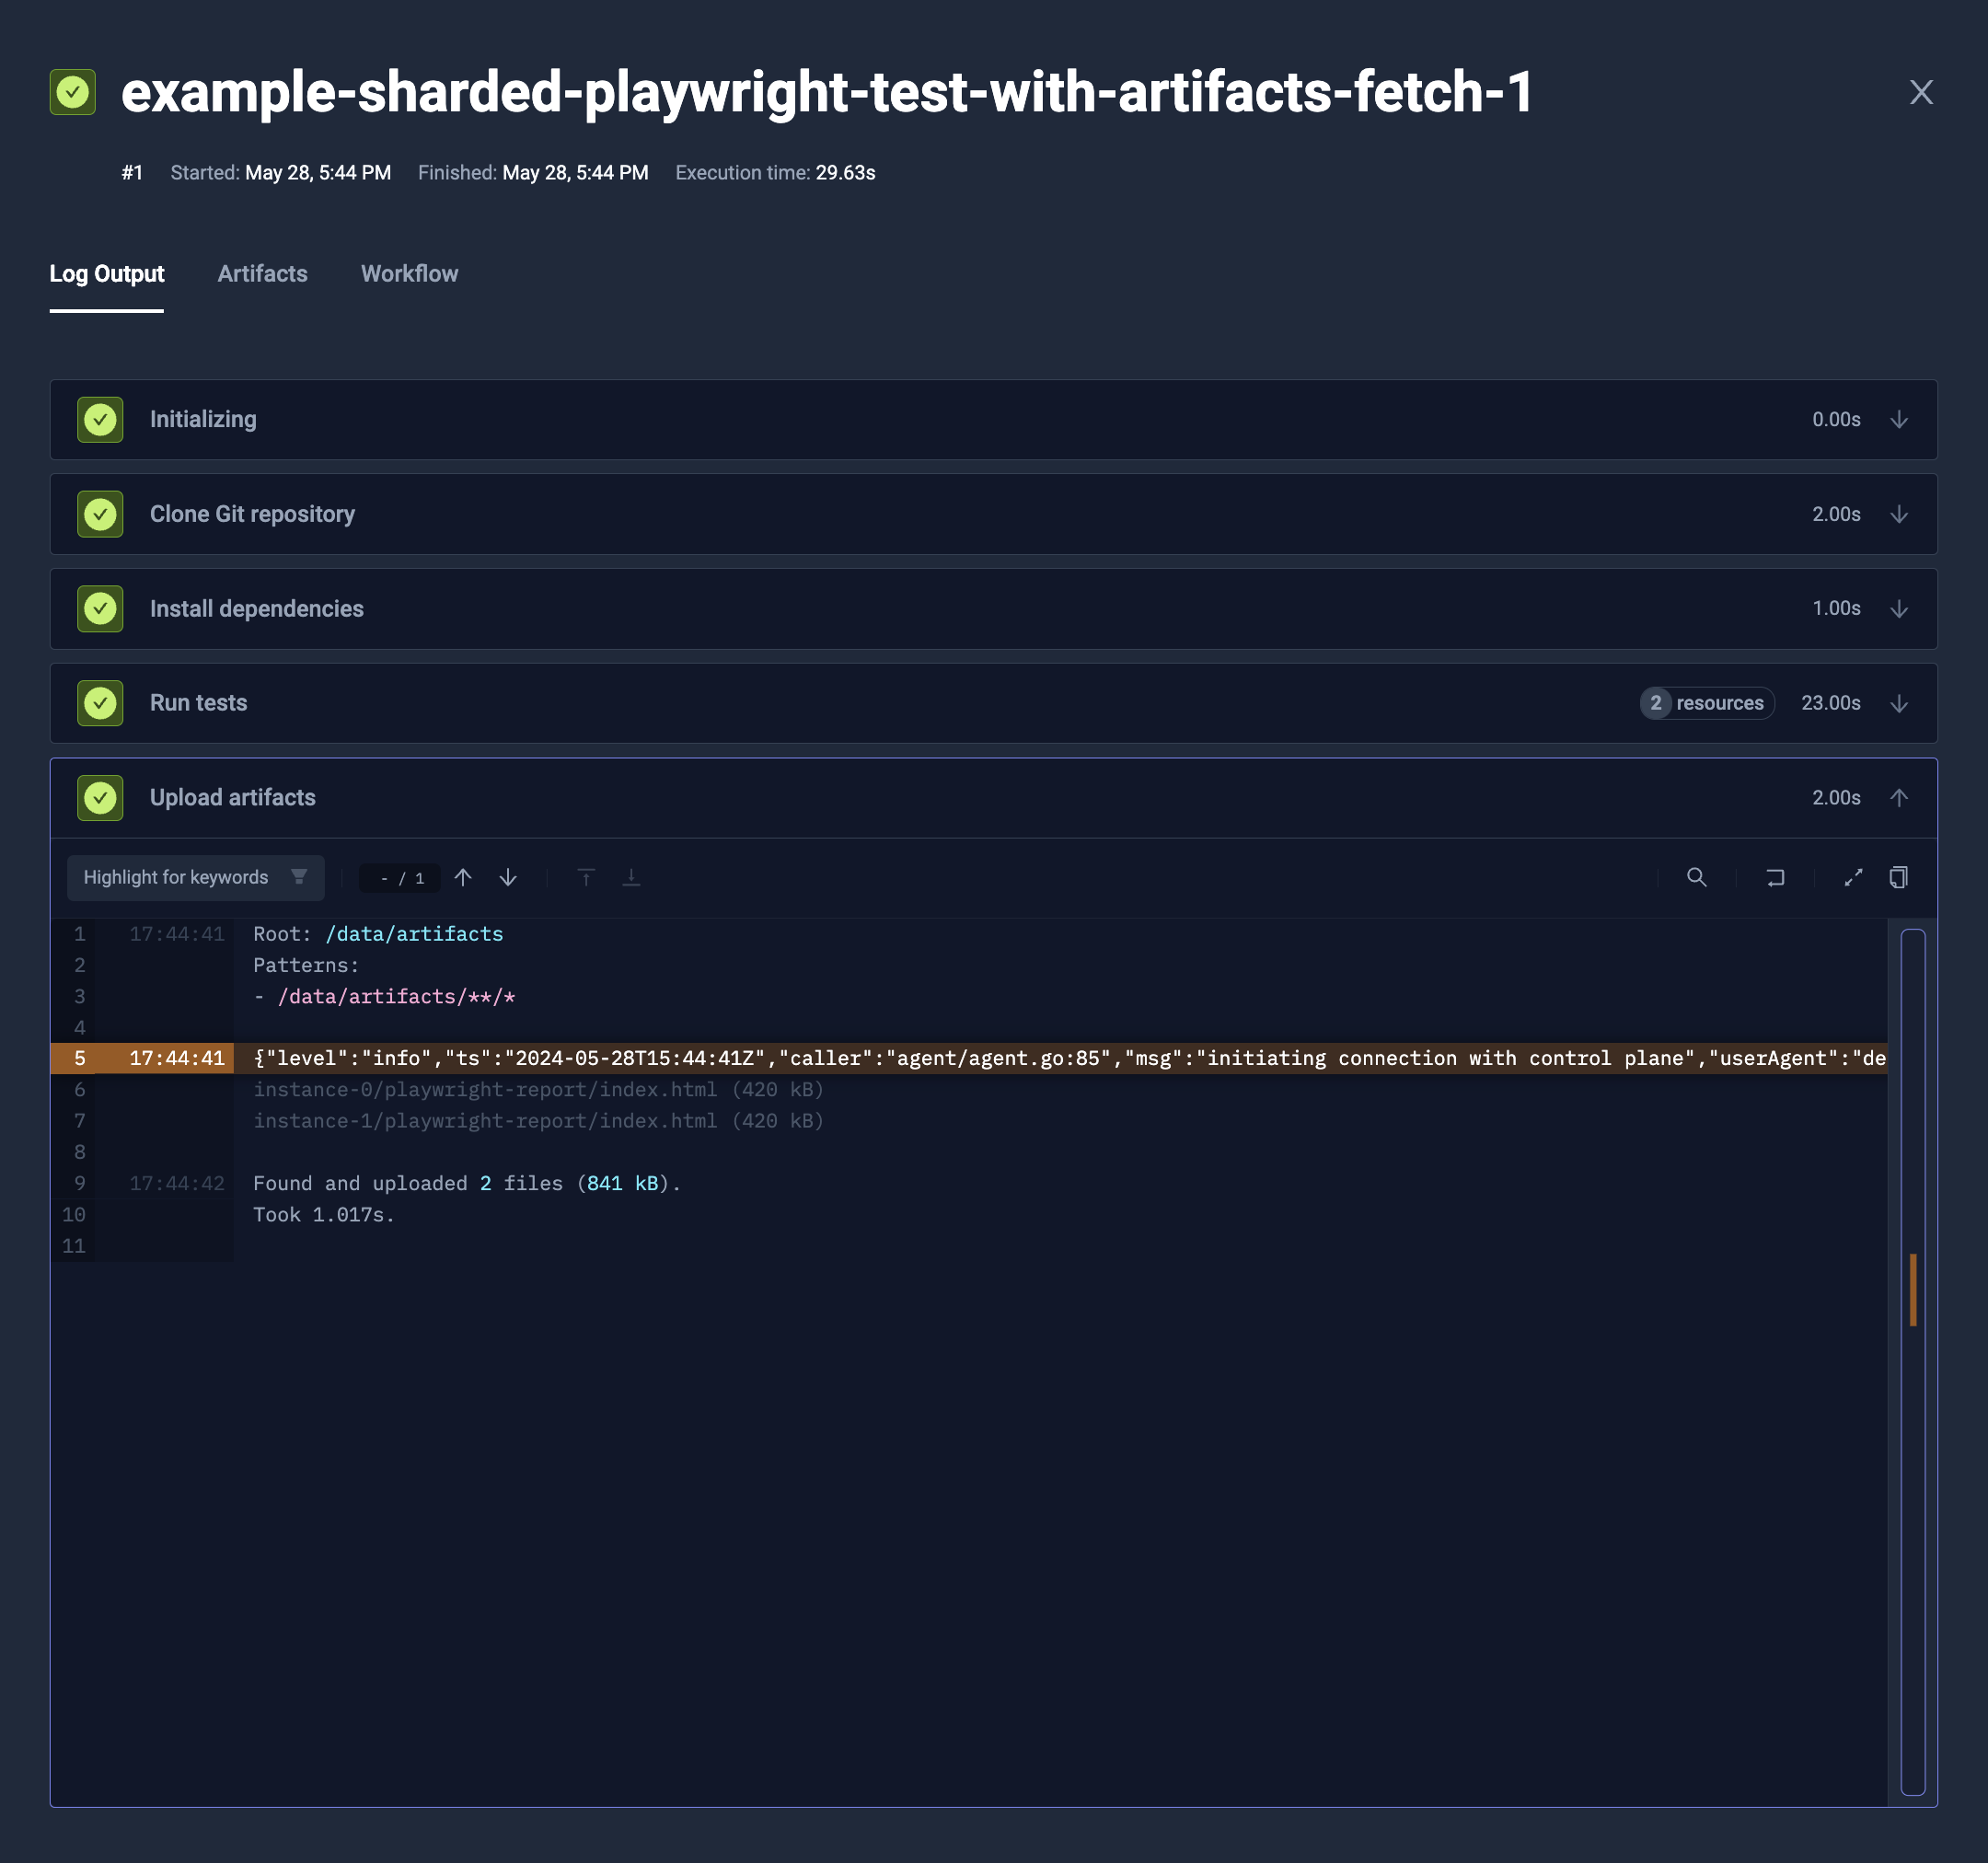Image resolution: width=1988 pixels, height=1863 pixels.
Task: Click the copy log content icon
Action: click(1901, 877)
